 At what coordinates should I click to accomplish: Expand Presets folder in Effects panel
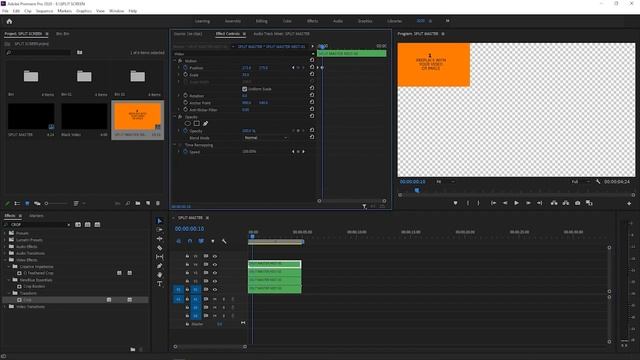point(5,233)
